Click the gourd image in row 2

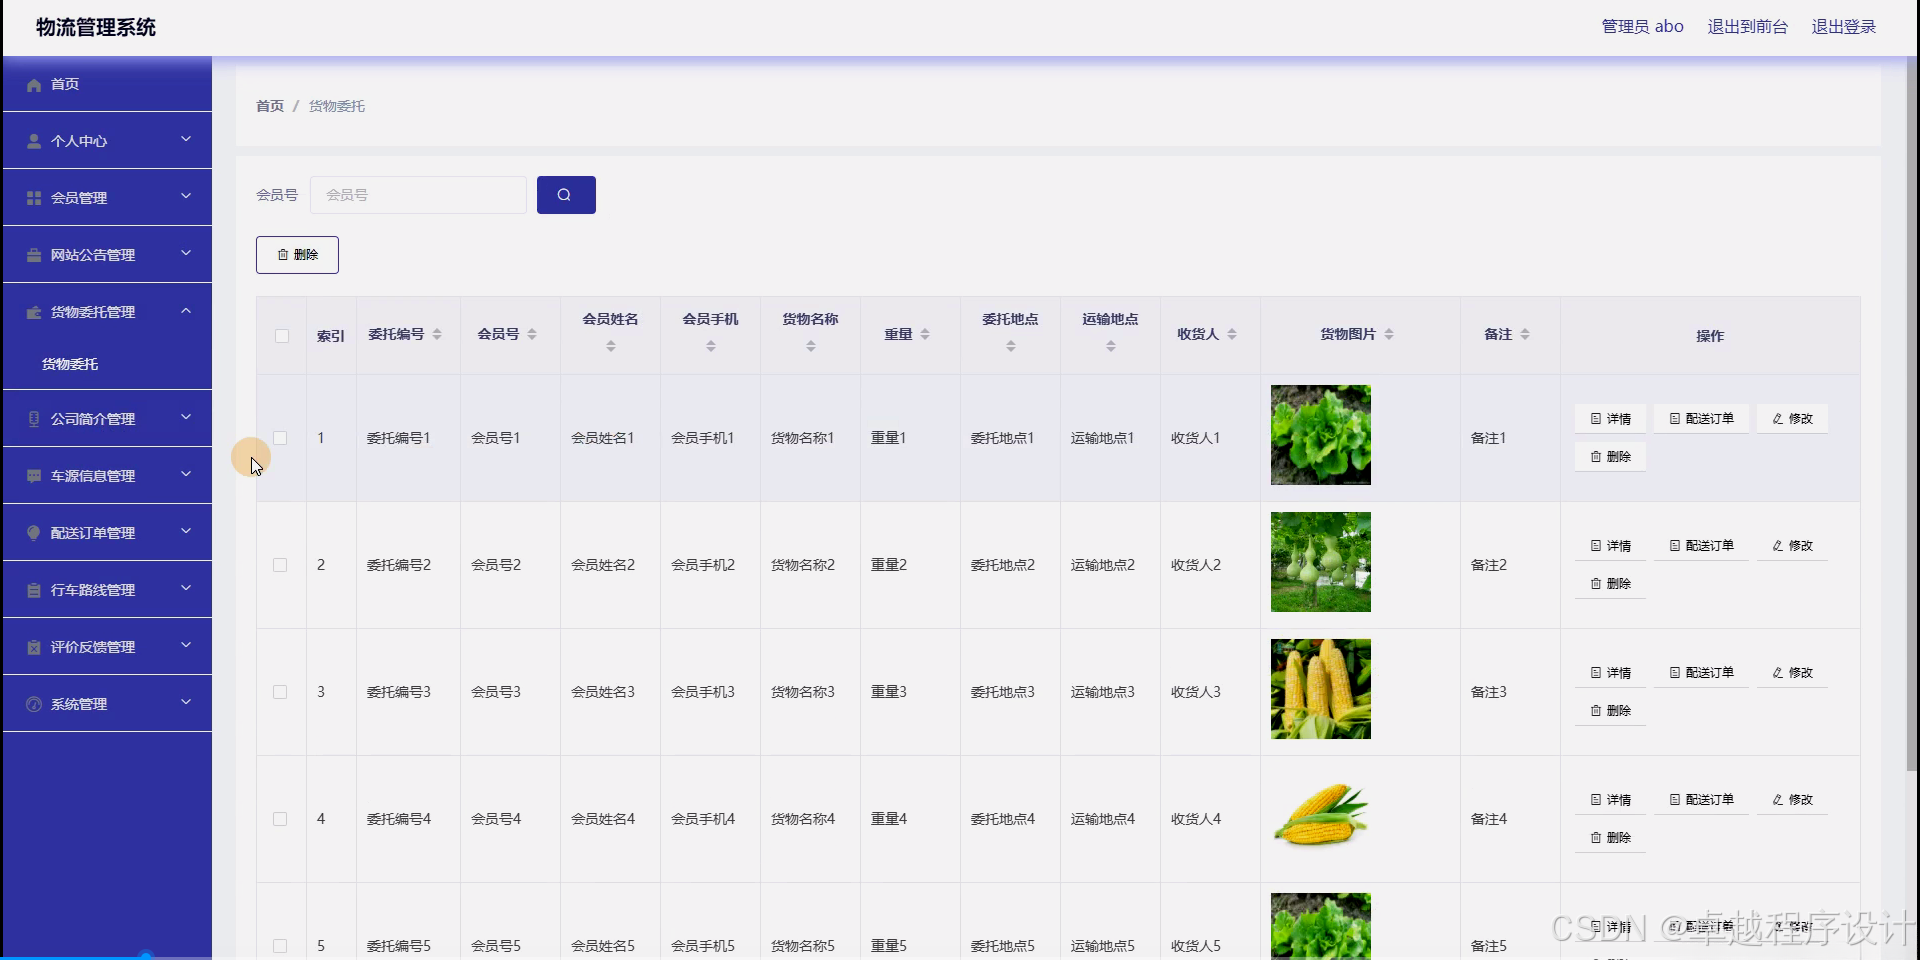pos(1321,562)
